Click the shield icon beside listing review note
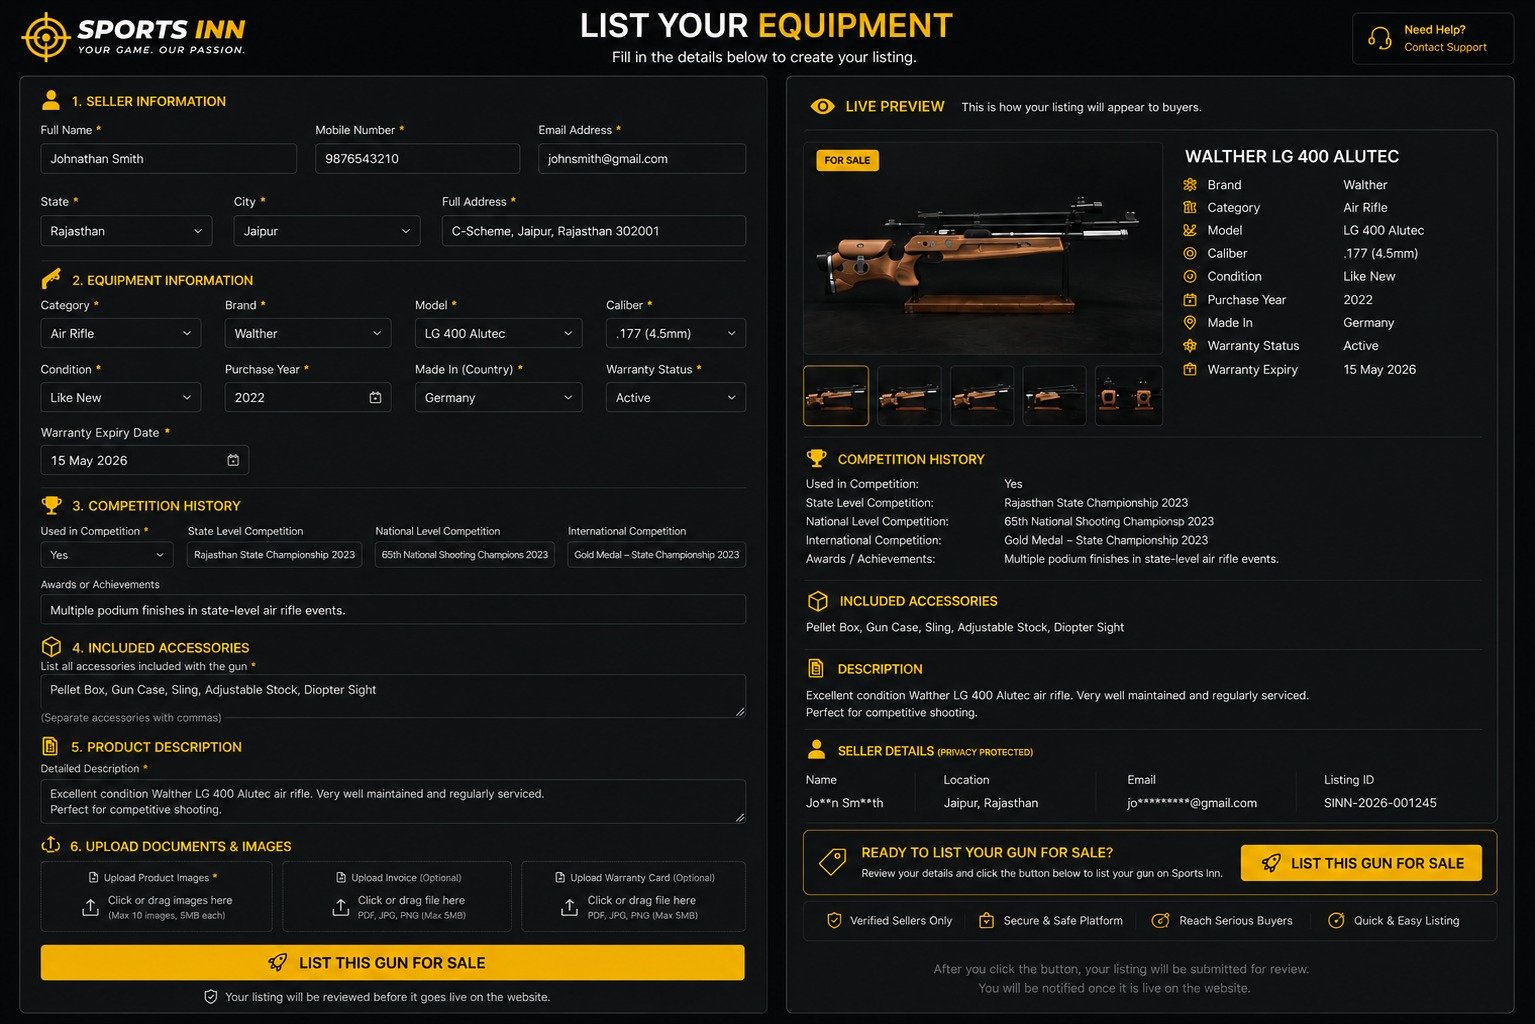This screenshot has width=1535, height=1024. (210, 996)
